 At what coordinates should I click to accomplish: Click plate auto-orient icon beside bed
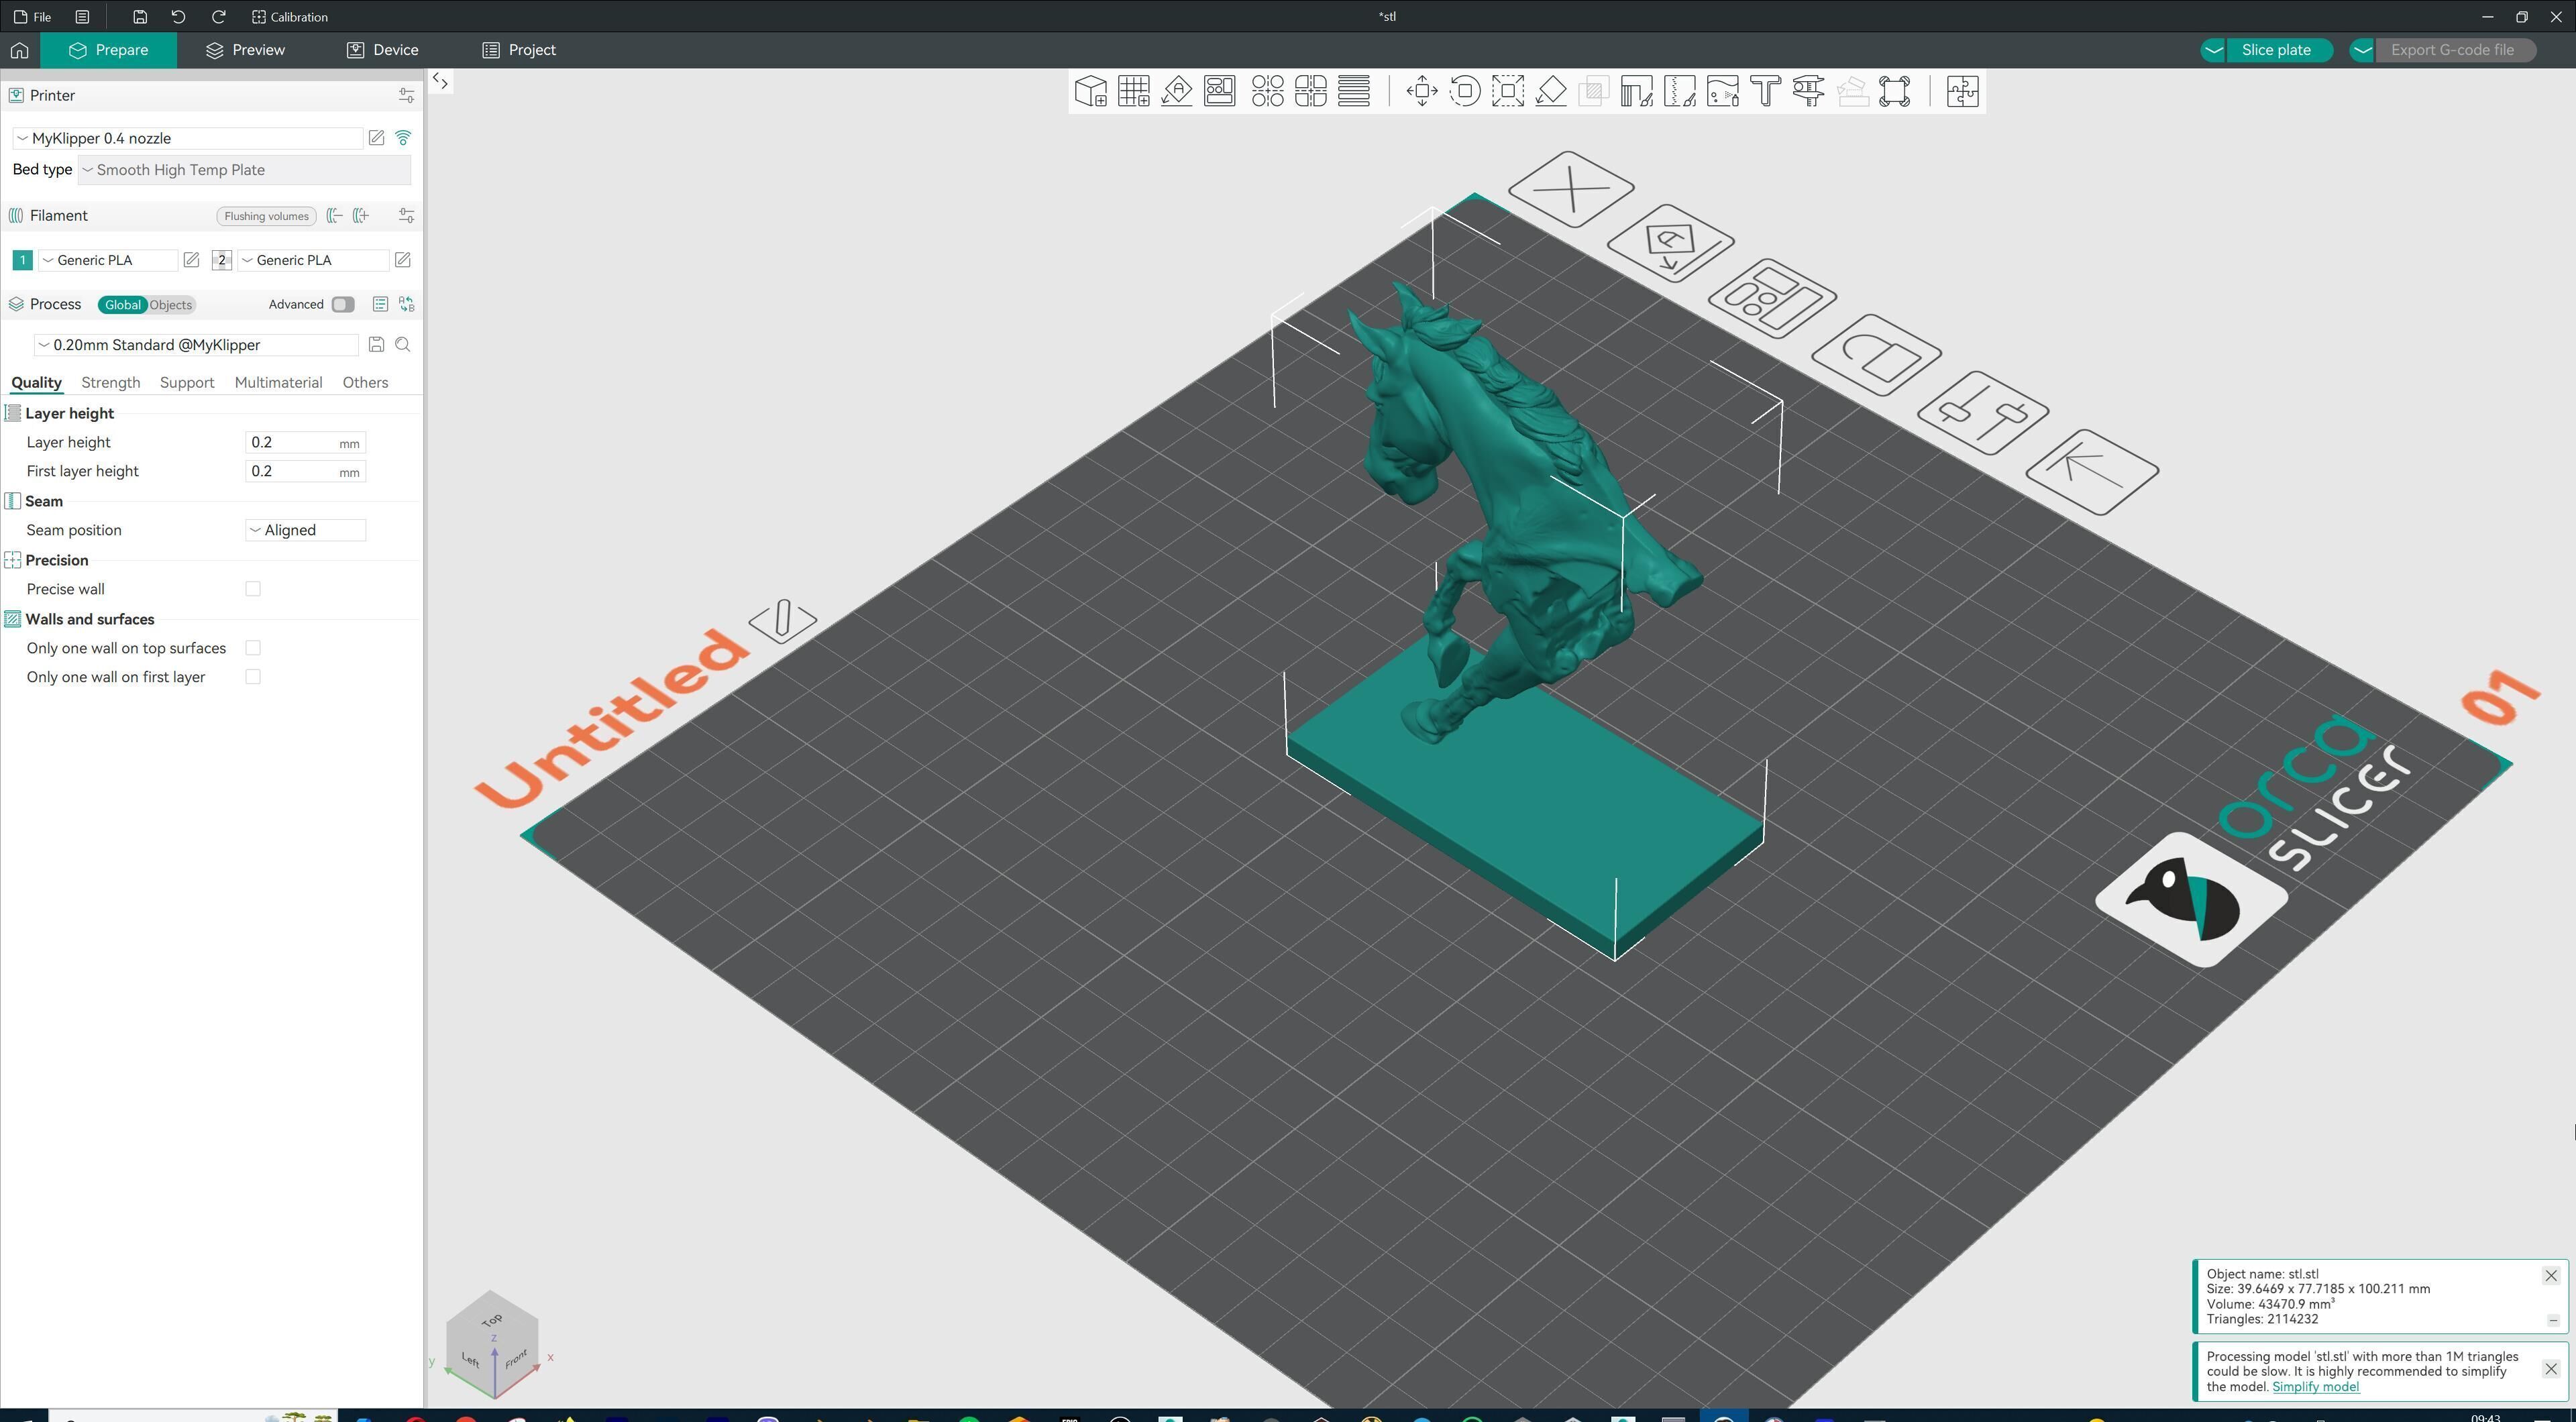1671,243
